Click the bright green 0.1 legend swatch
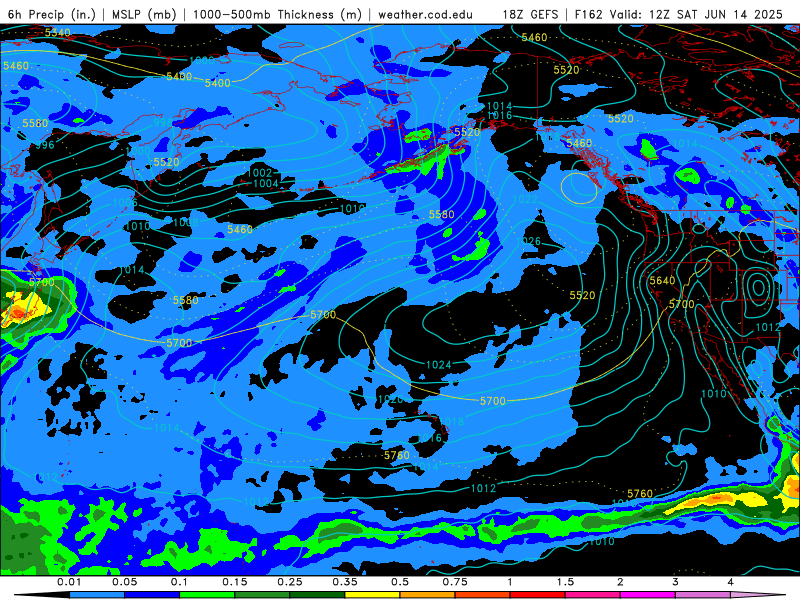The height and width of the screenshot is (600, 800). tap(207, 595)
